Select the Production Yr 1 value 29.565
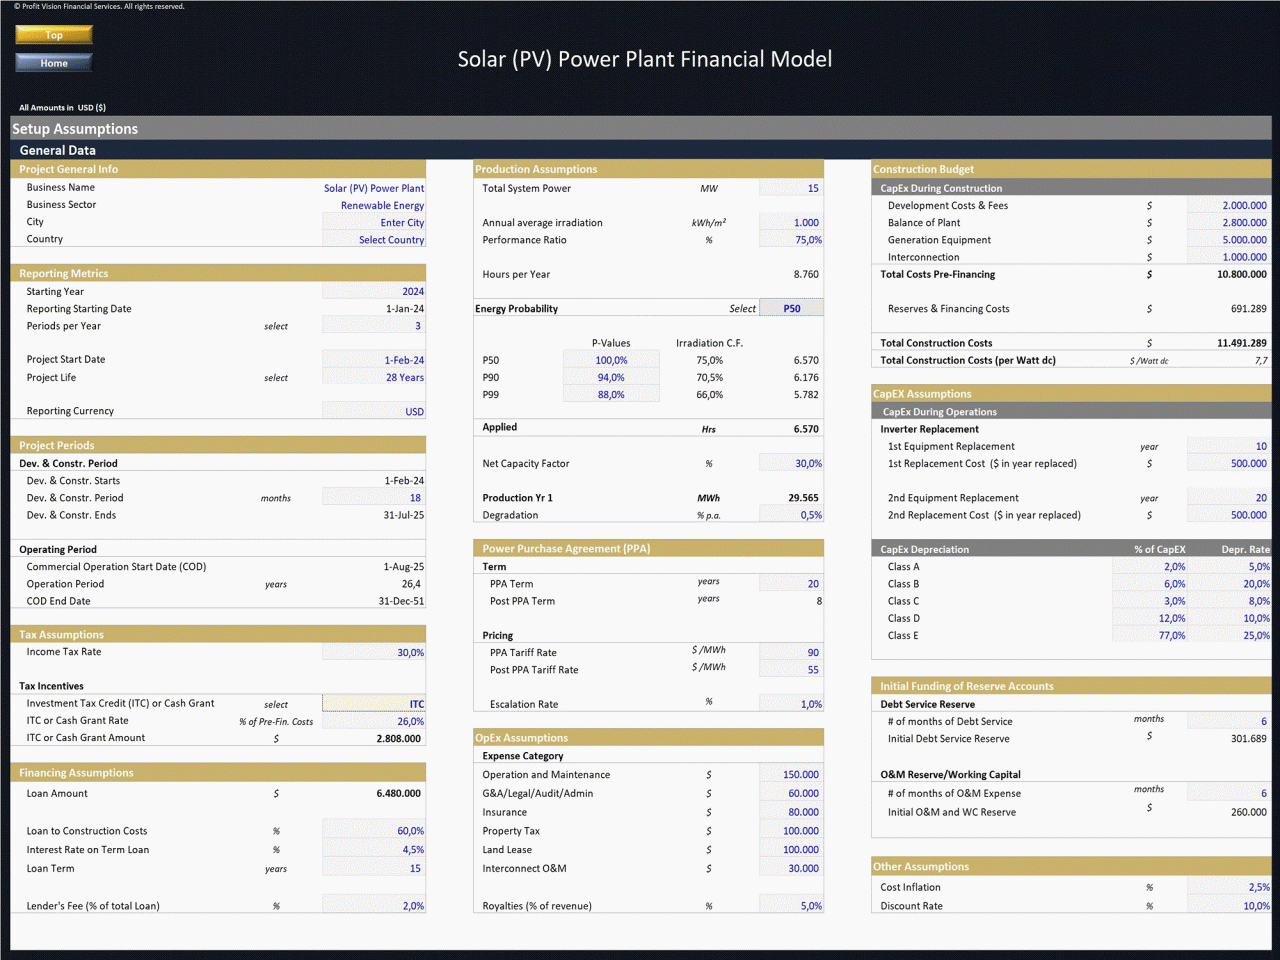Viewport: 1280px width, 960px height. 803,498
